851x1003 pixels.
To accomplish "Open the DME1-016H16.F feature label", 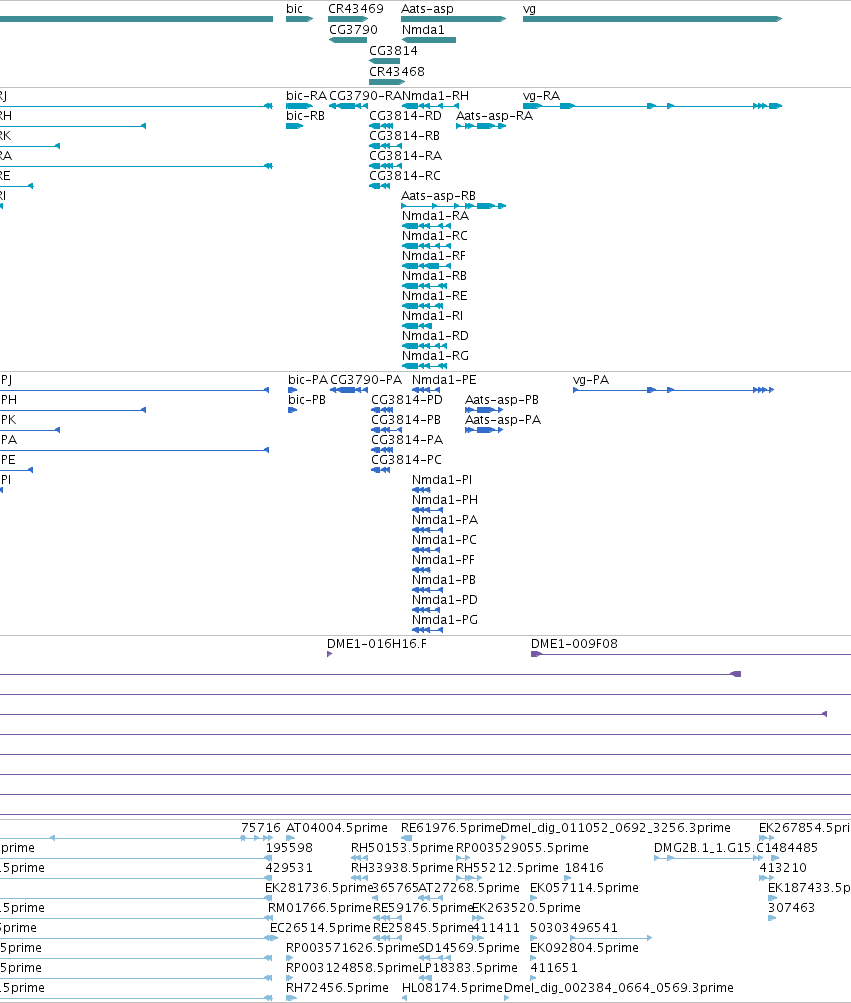I will point(377,644).
